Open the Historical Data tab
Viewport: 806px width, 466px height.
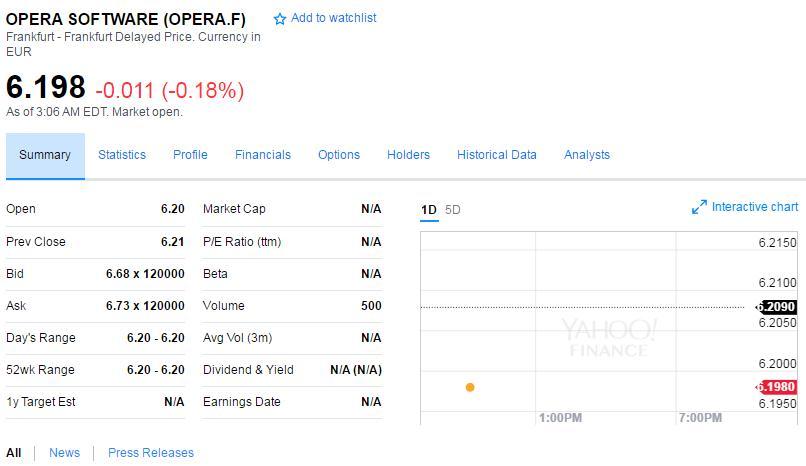coord(497,155)
